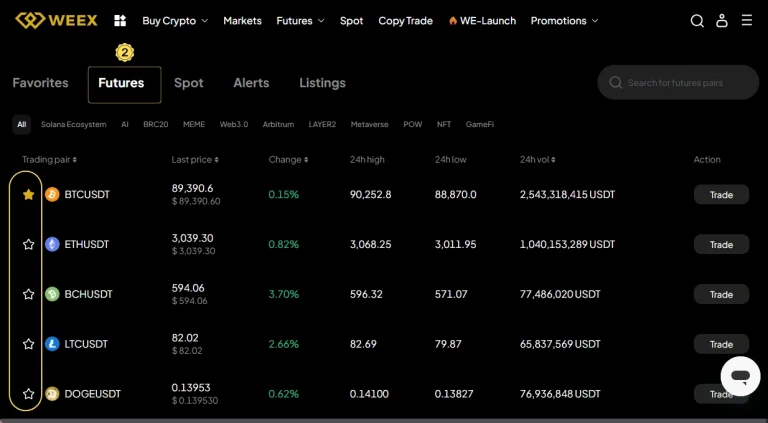
Task: Open Spot in top navigation
Action: (352, 21)
